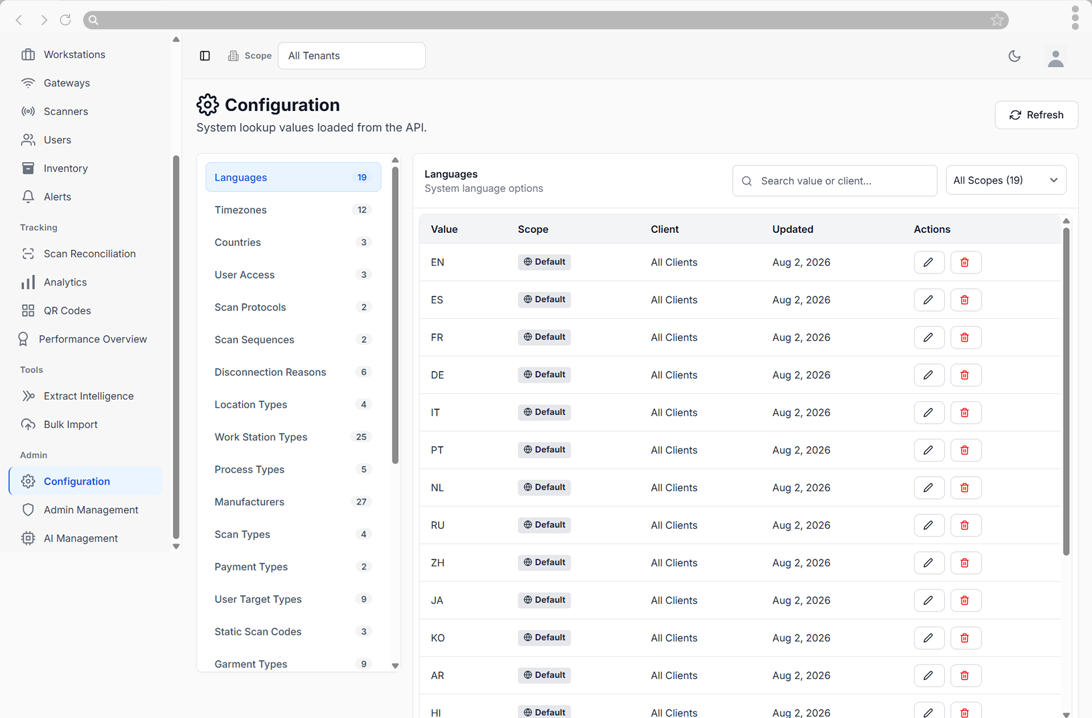The height and width of the screenshot is (718, 1092).
Task: Bookmark page with star icon
Action: tap(997, 20)
